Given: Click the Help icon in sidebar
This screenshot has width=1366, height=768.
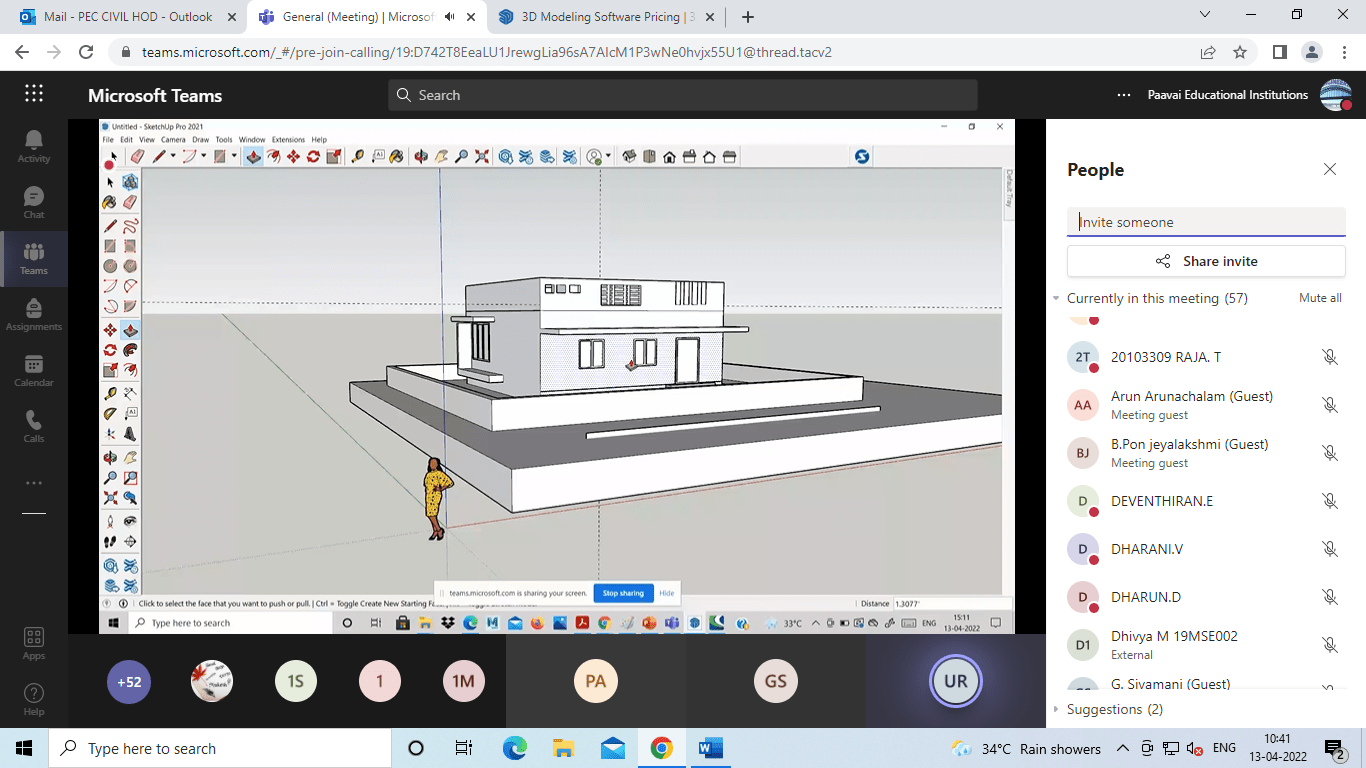Looking at the screenshot, I should [x=34, y=699].
